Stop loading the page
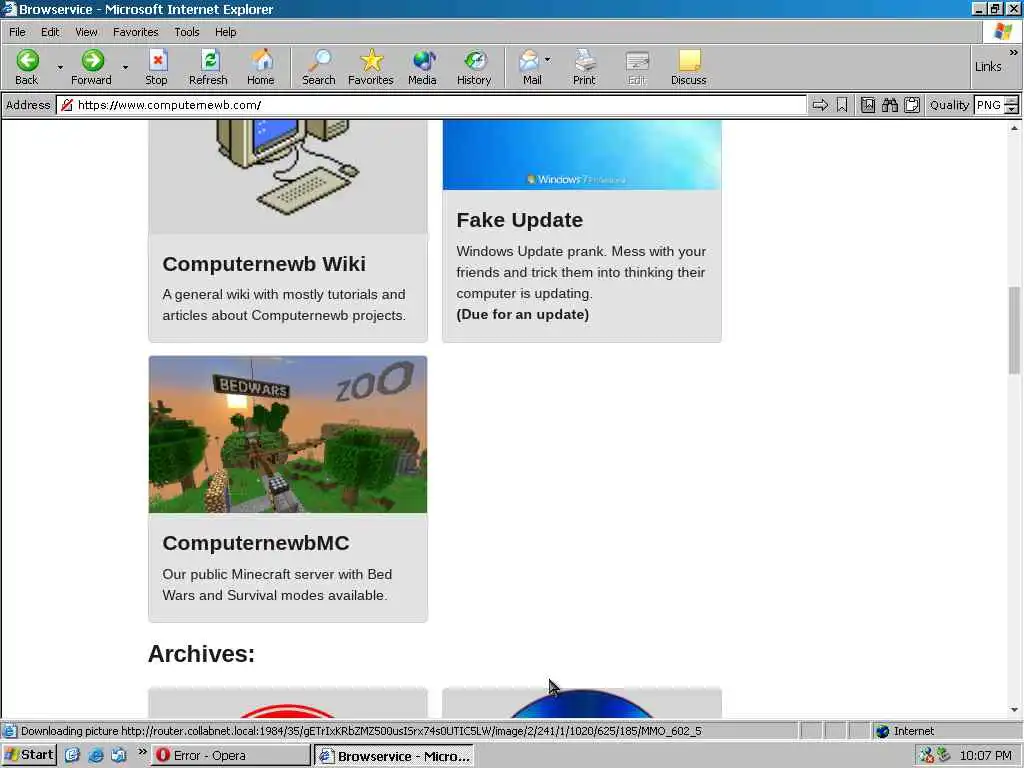1024x768 pixels. click(156, 67)
